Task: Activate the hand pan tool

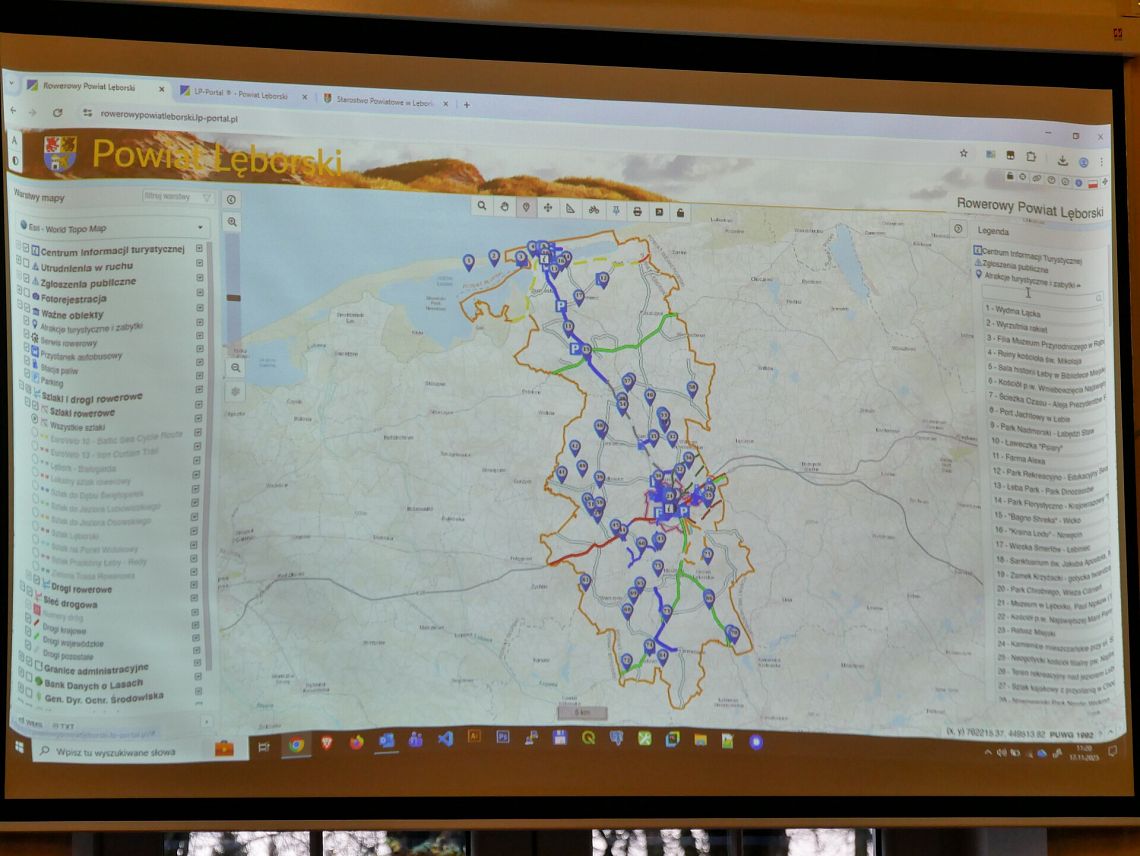Action: [x=505, y=207]
